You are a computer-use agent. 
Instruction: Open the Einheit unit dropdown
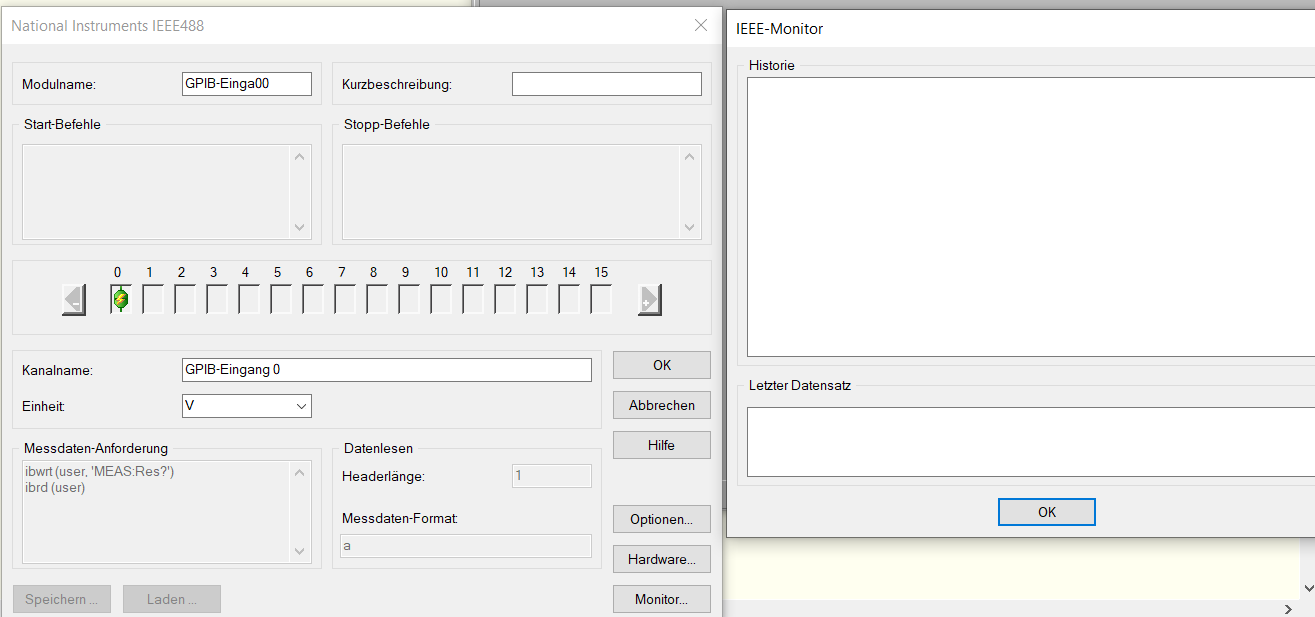(247, 406)
